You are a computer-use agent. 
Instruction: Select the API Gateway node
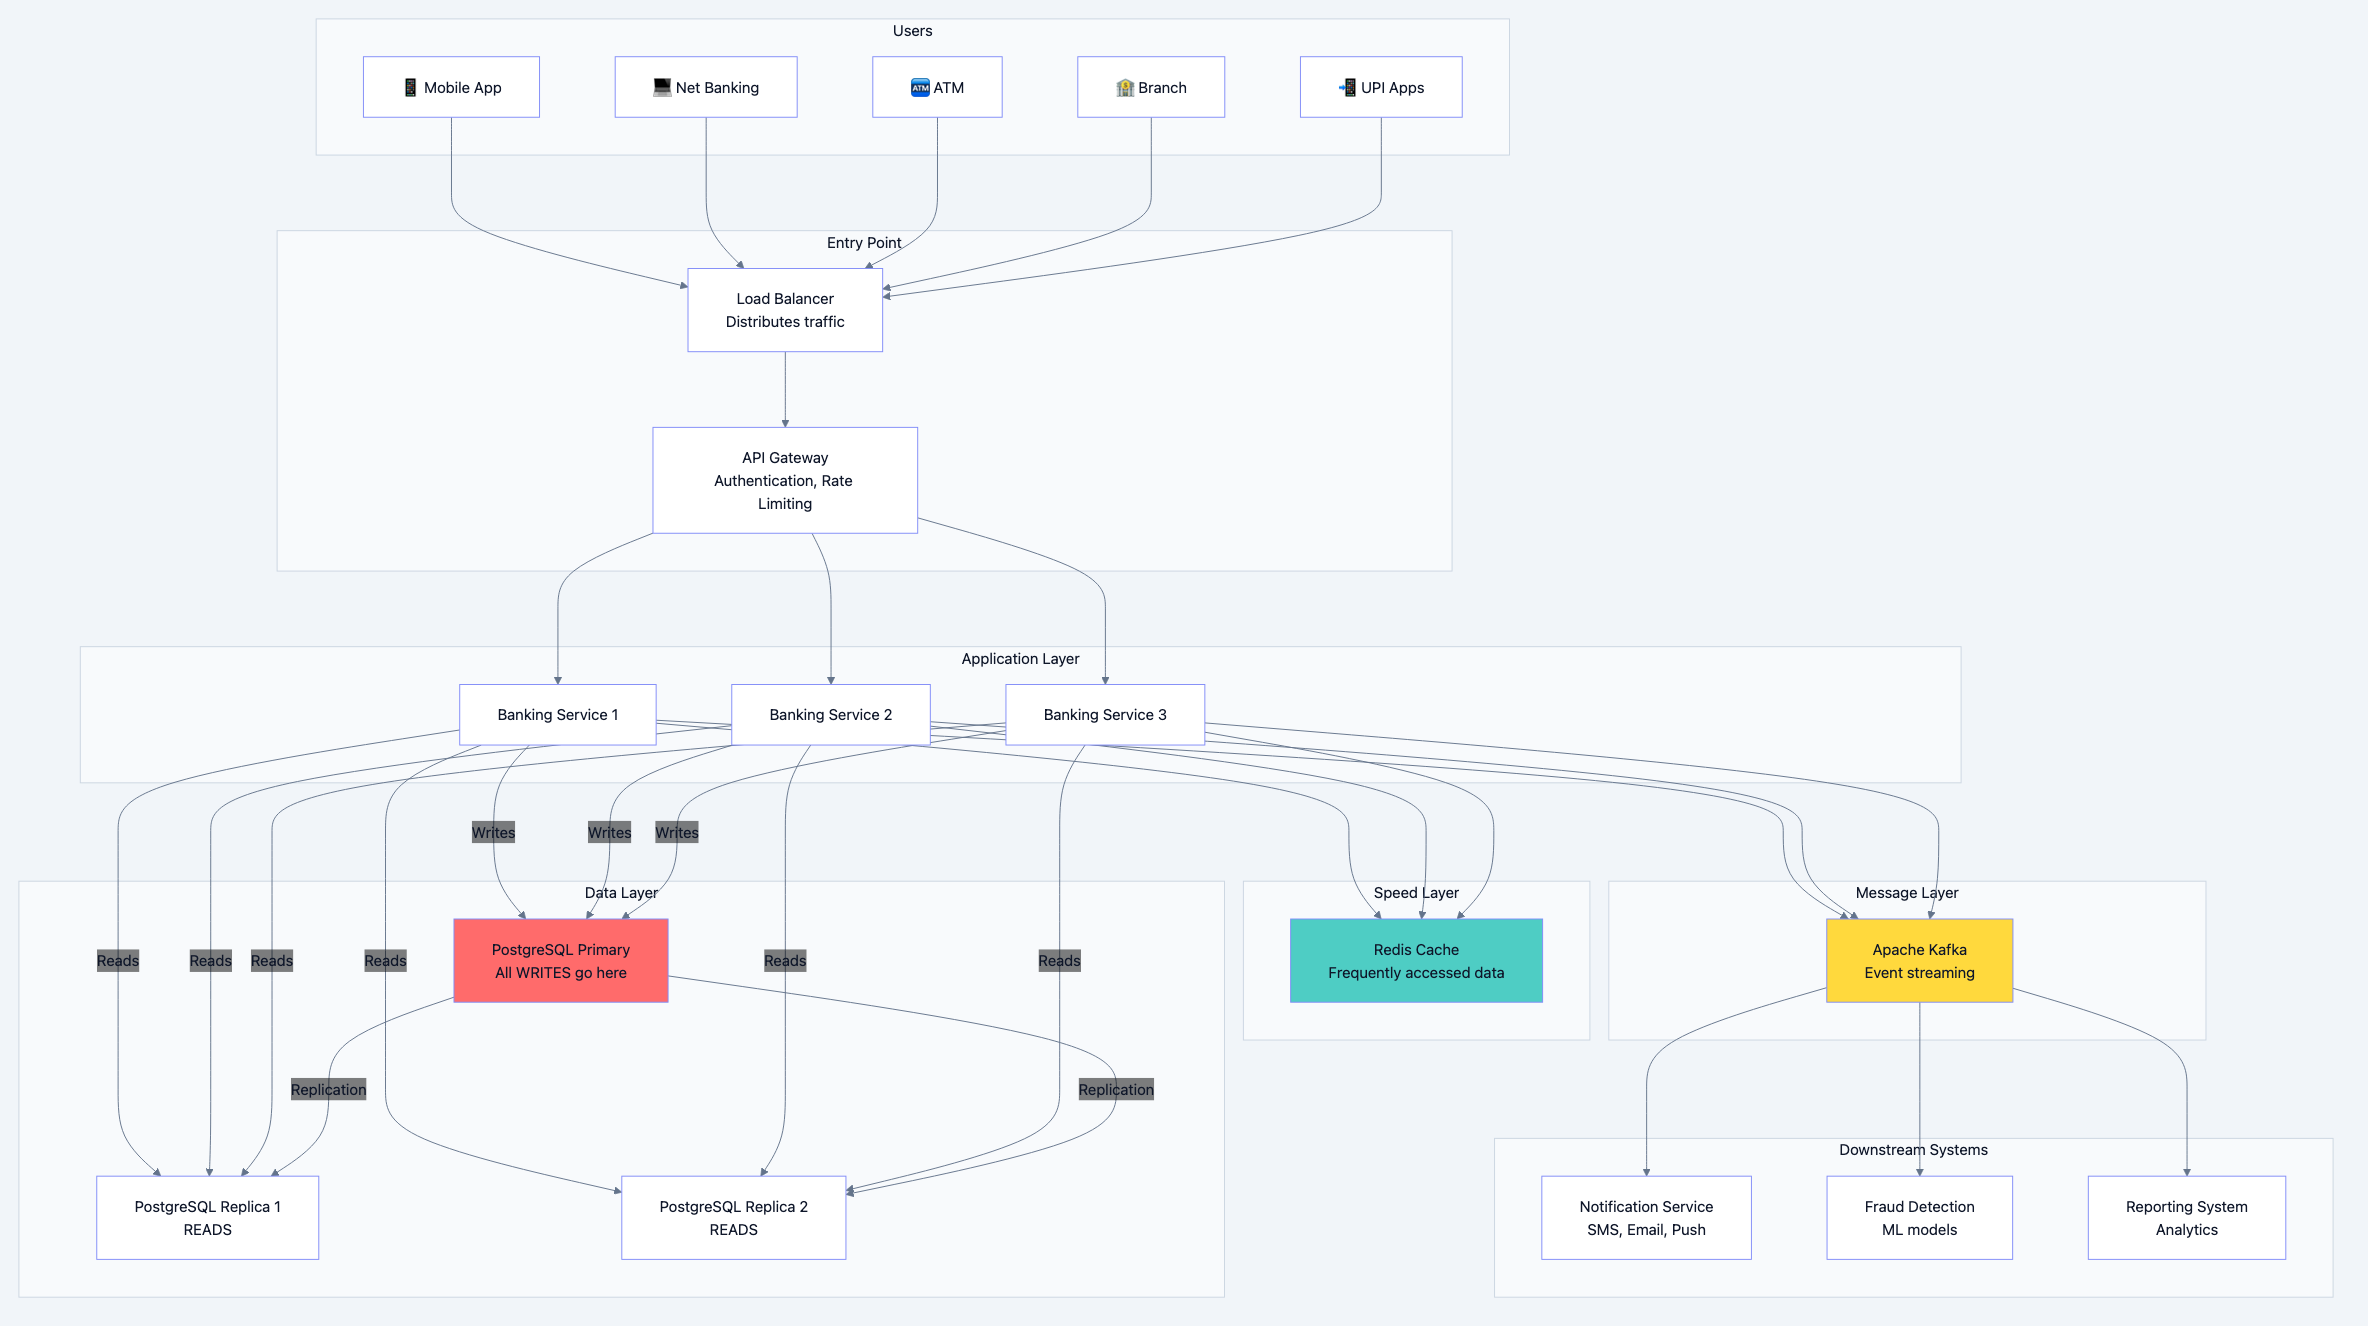(x=785, y=480)
